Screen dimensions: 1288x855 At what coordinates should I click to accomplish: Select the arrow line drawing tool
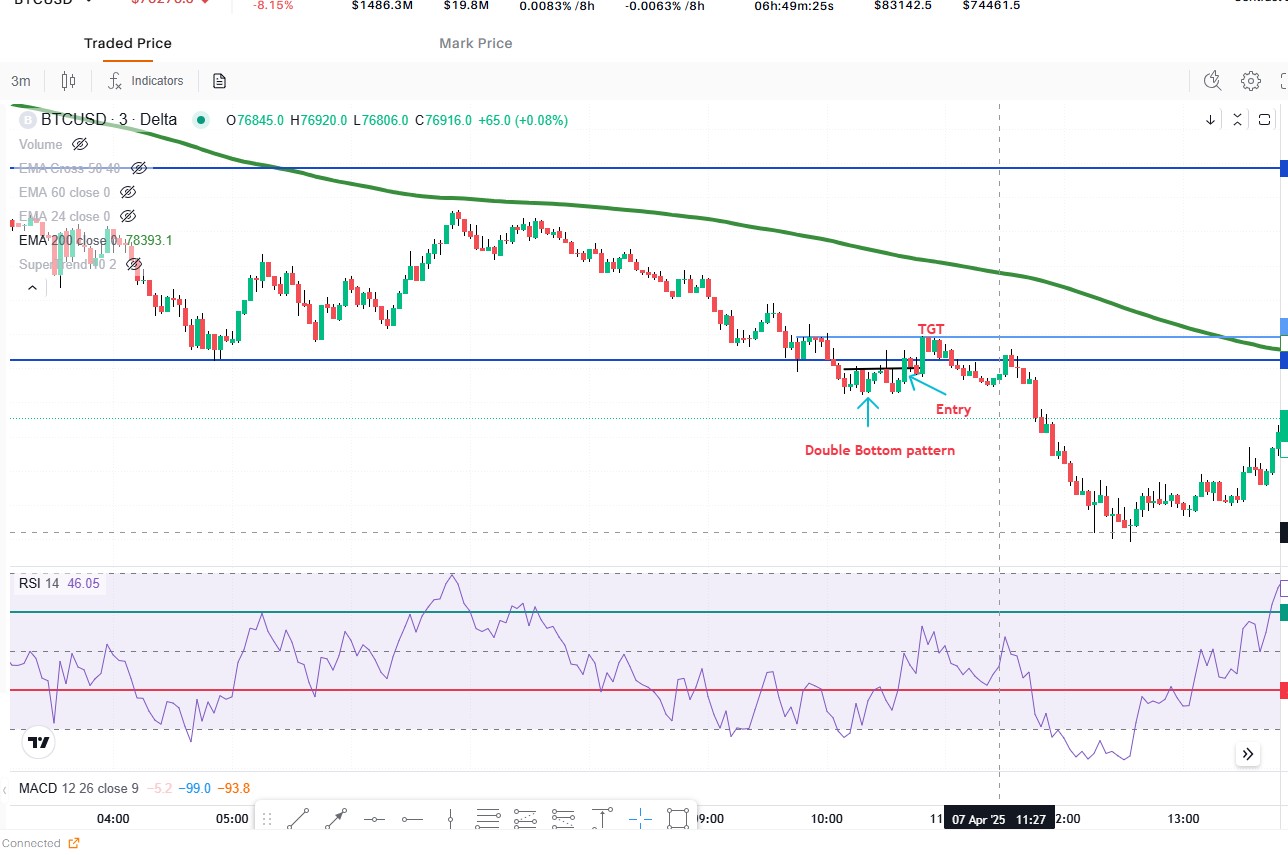click(336, 819)
